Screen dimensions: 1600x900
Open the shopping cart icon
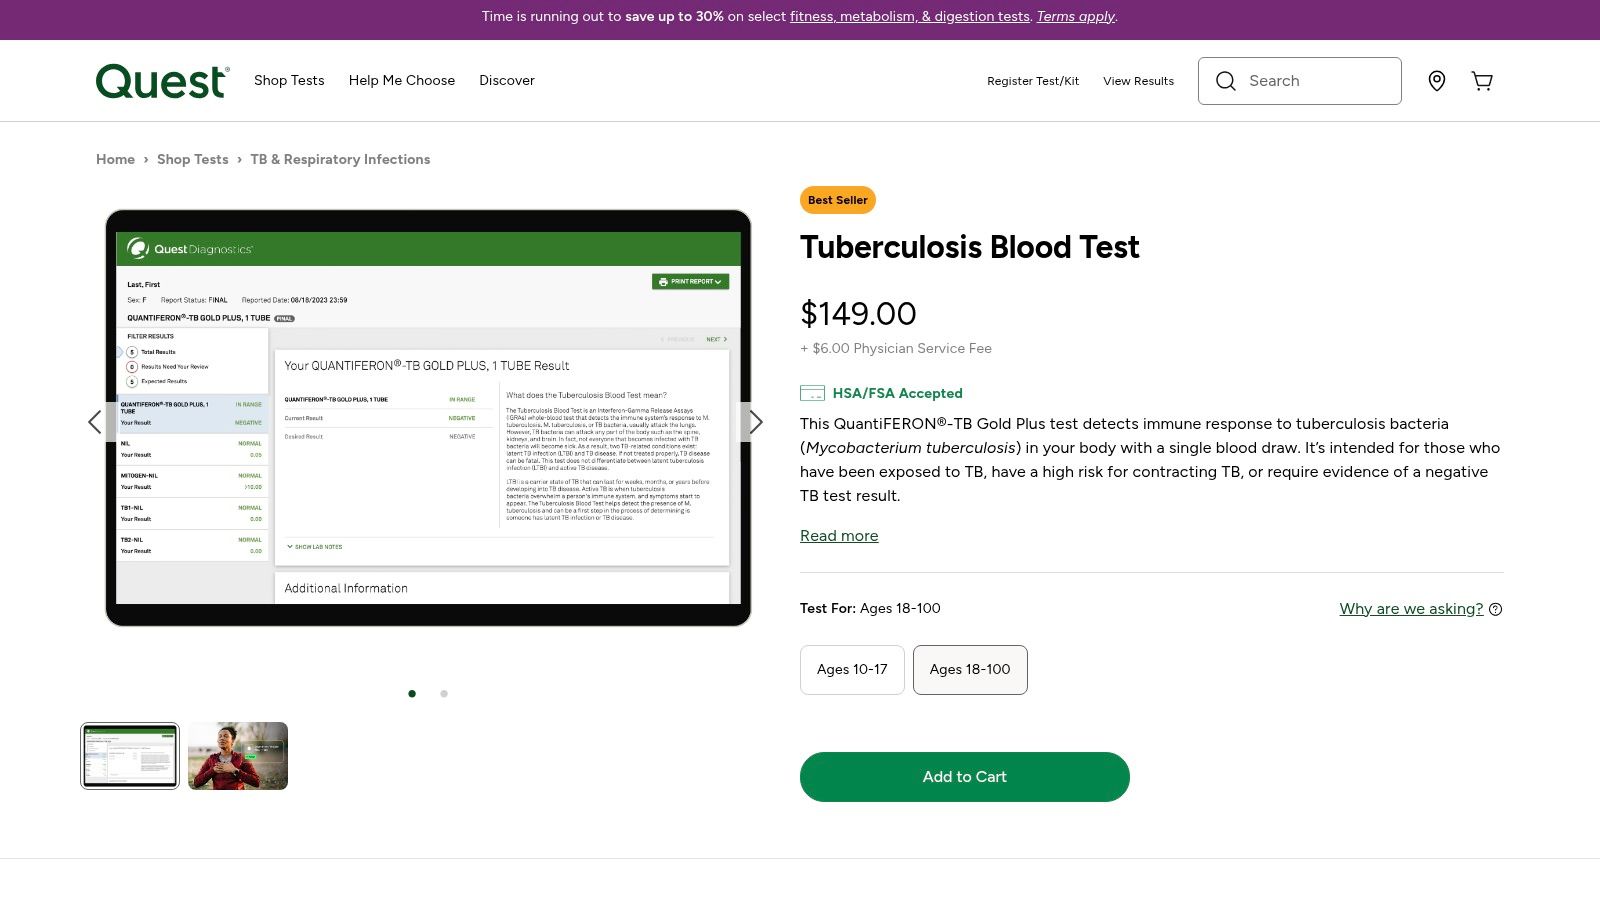tap(1482, 81)
